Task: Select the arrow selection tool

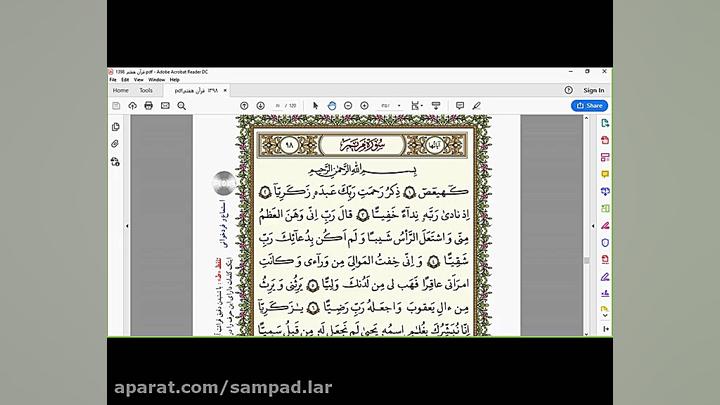Action: point(315,106)
